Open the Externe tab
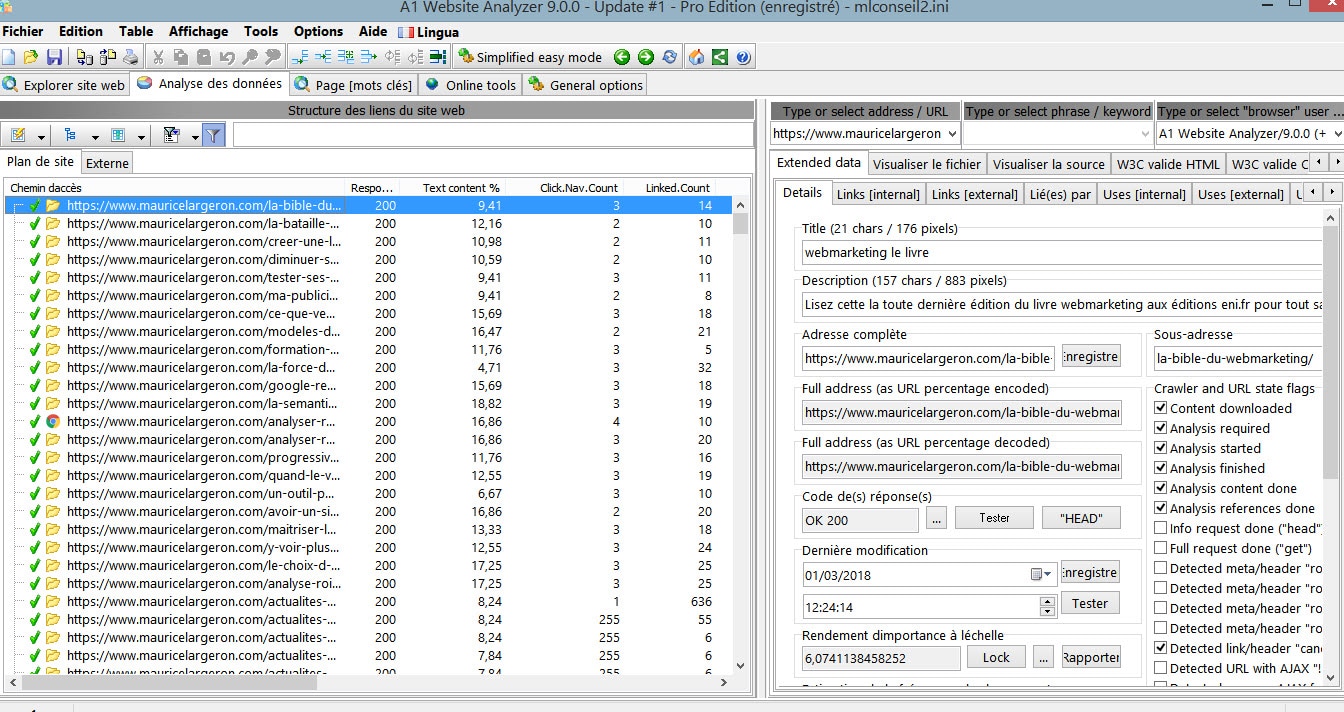Viewport: 1344px width, 712px height. coord(106,162)
